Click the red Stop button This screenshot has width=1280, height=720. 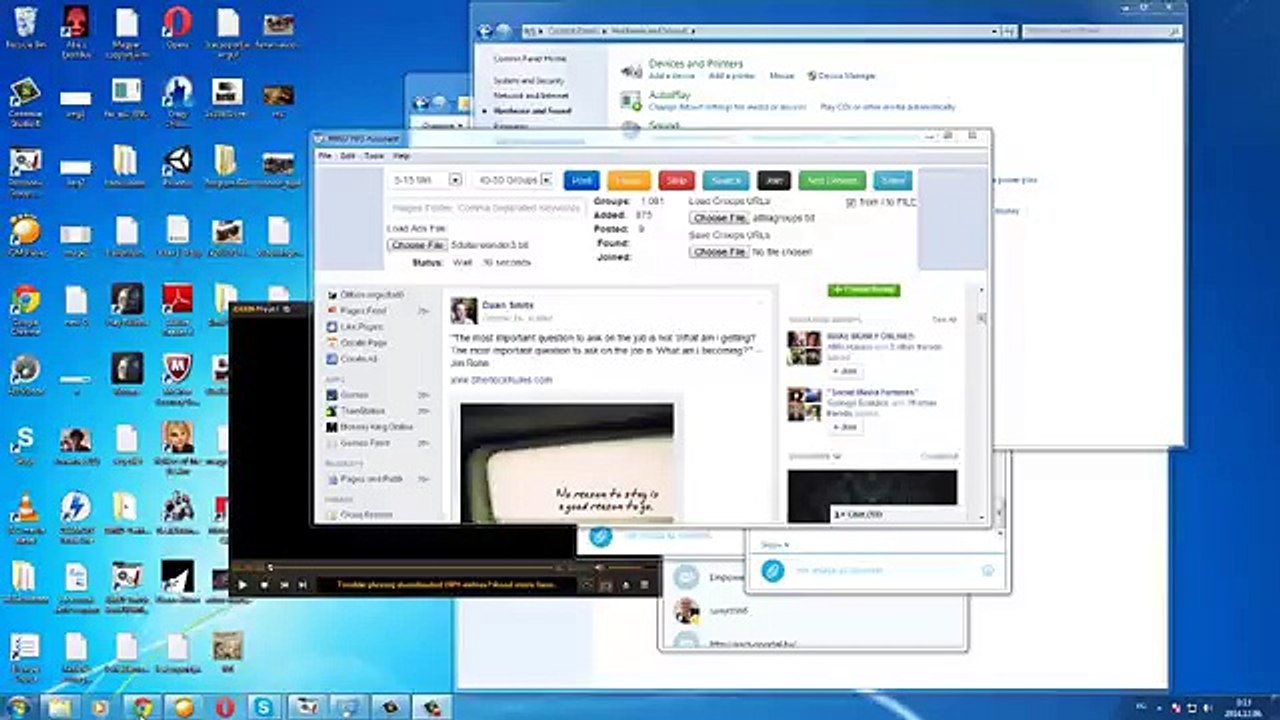(x=677, y=180)
